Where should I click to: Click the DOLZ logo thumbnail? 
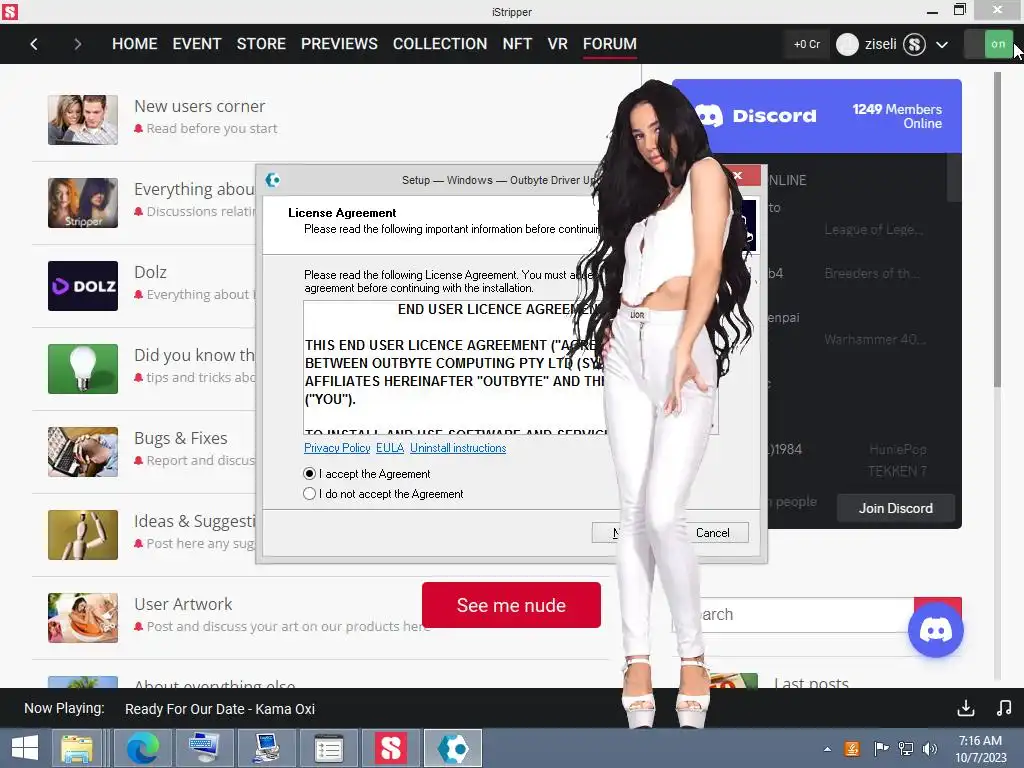tap(83, 286)
